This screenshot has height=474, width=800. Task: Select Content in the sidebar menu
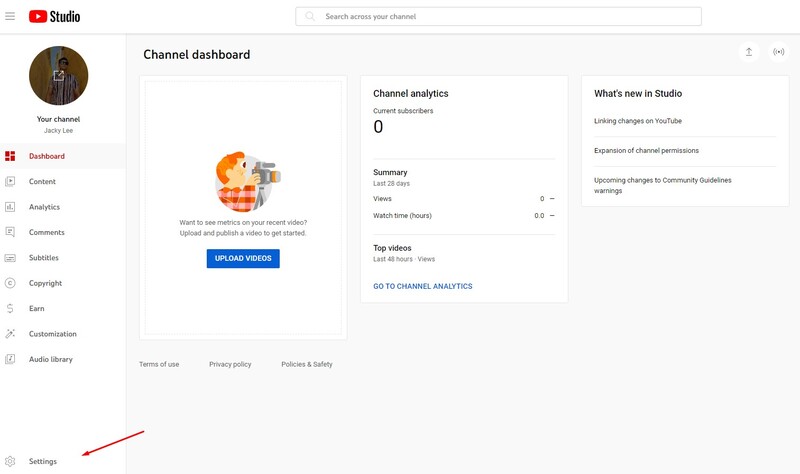tap(42, 182)
